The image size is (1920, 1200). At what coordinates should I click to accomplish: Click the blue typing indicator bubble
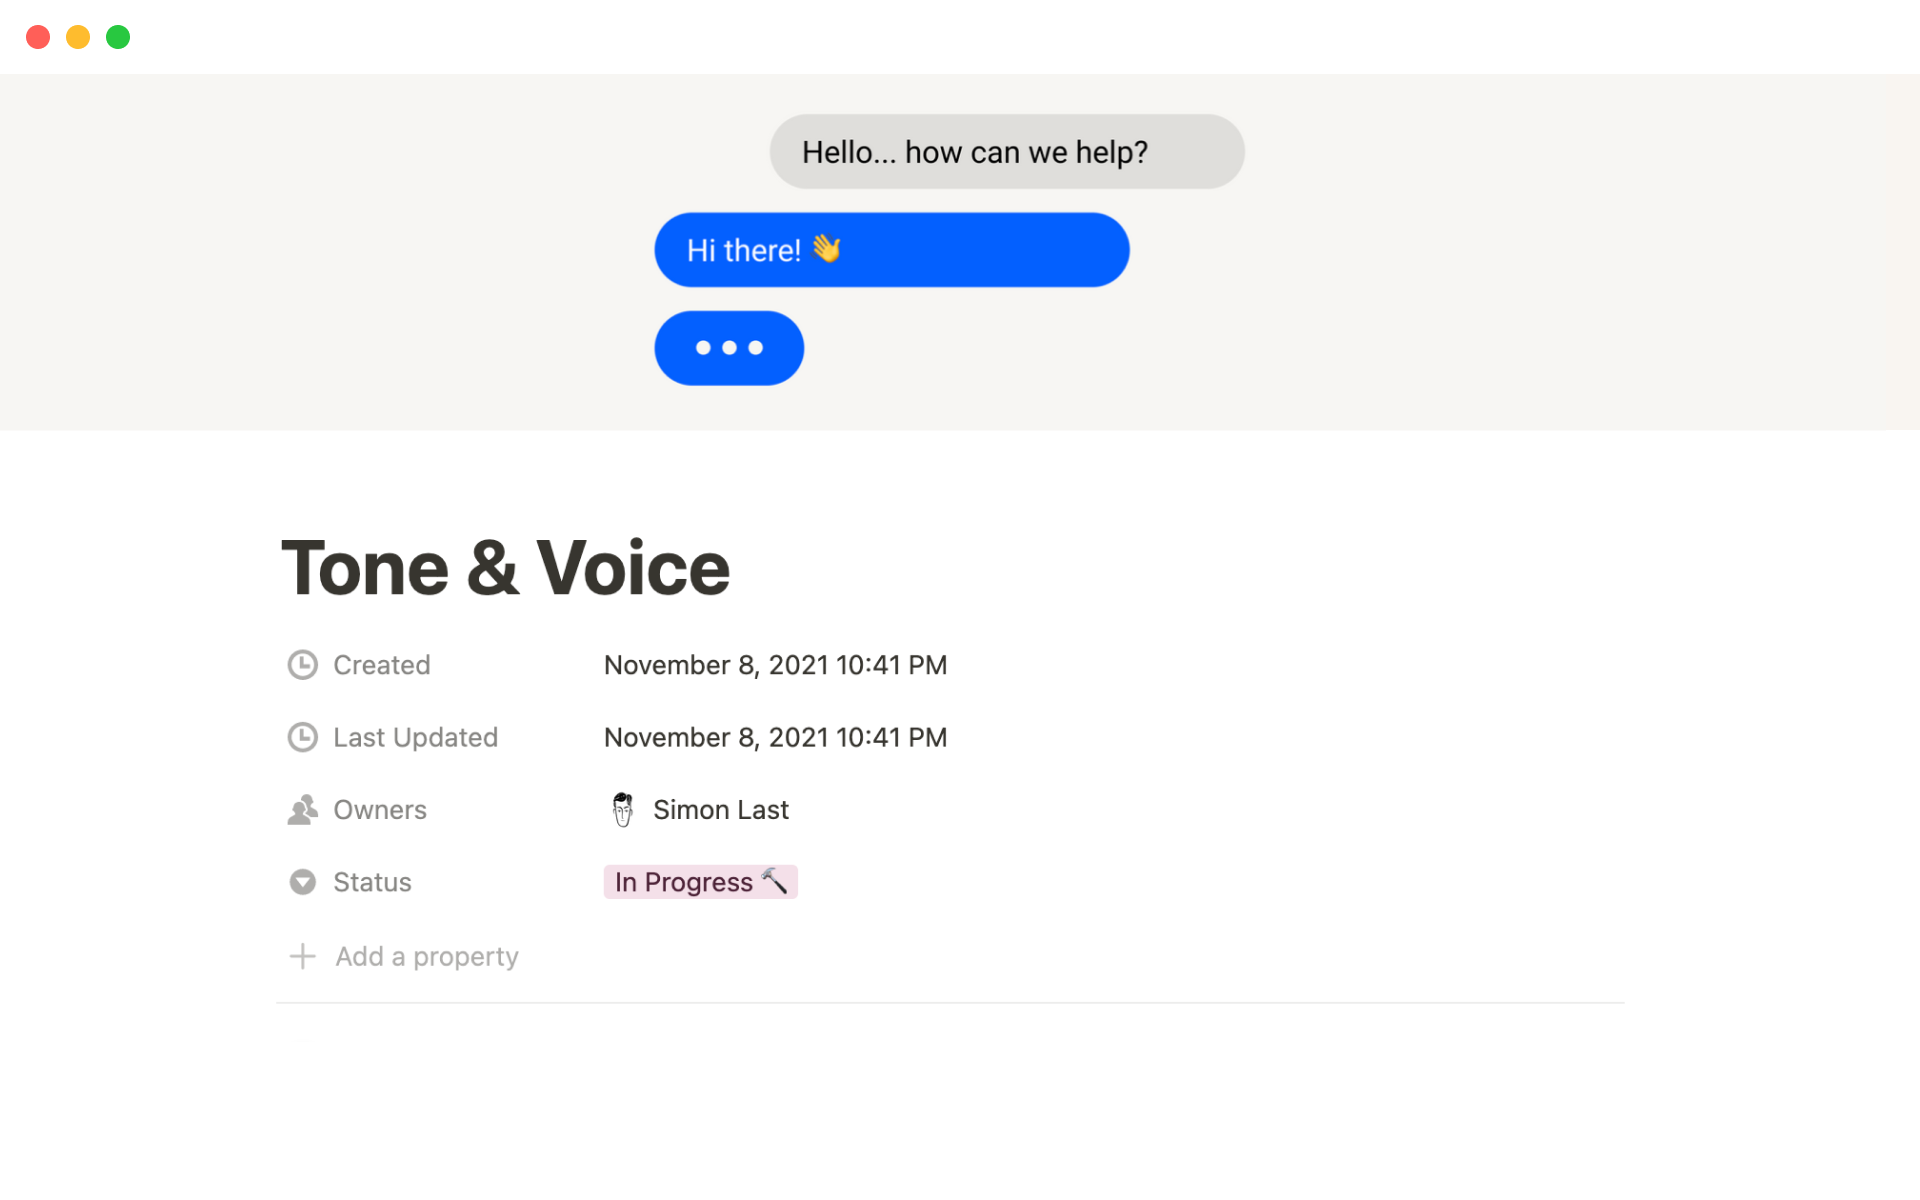coord(729,348)
